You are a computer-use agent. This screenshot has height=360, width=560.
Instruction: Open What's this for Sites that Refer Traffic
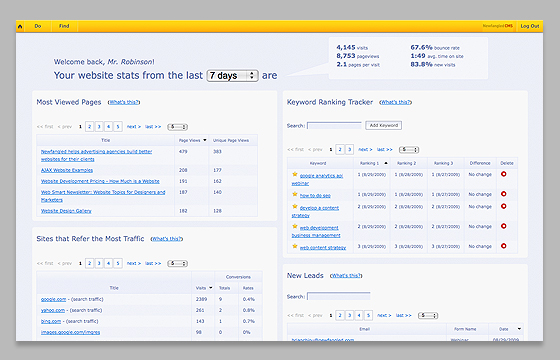(x=167, y=239)
